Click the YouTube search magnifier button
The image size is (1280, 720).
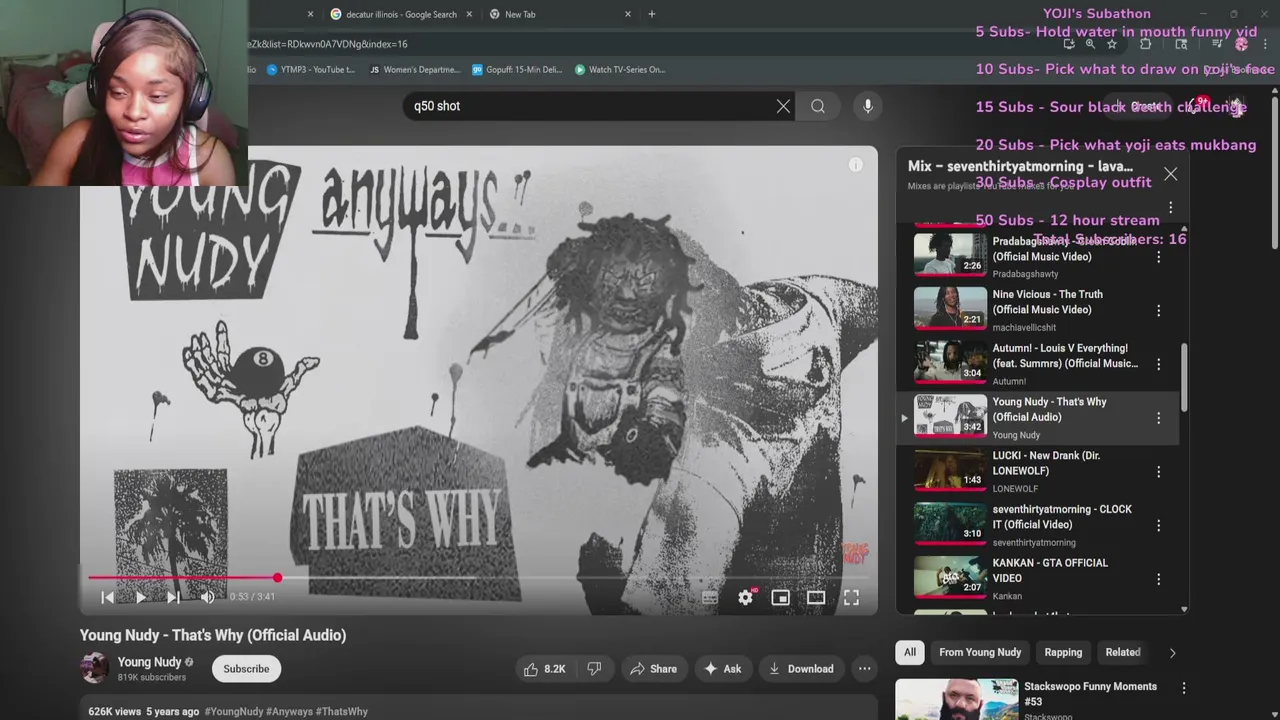818,106
